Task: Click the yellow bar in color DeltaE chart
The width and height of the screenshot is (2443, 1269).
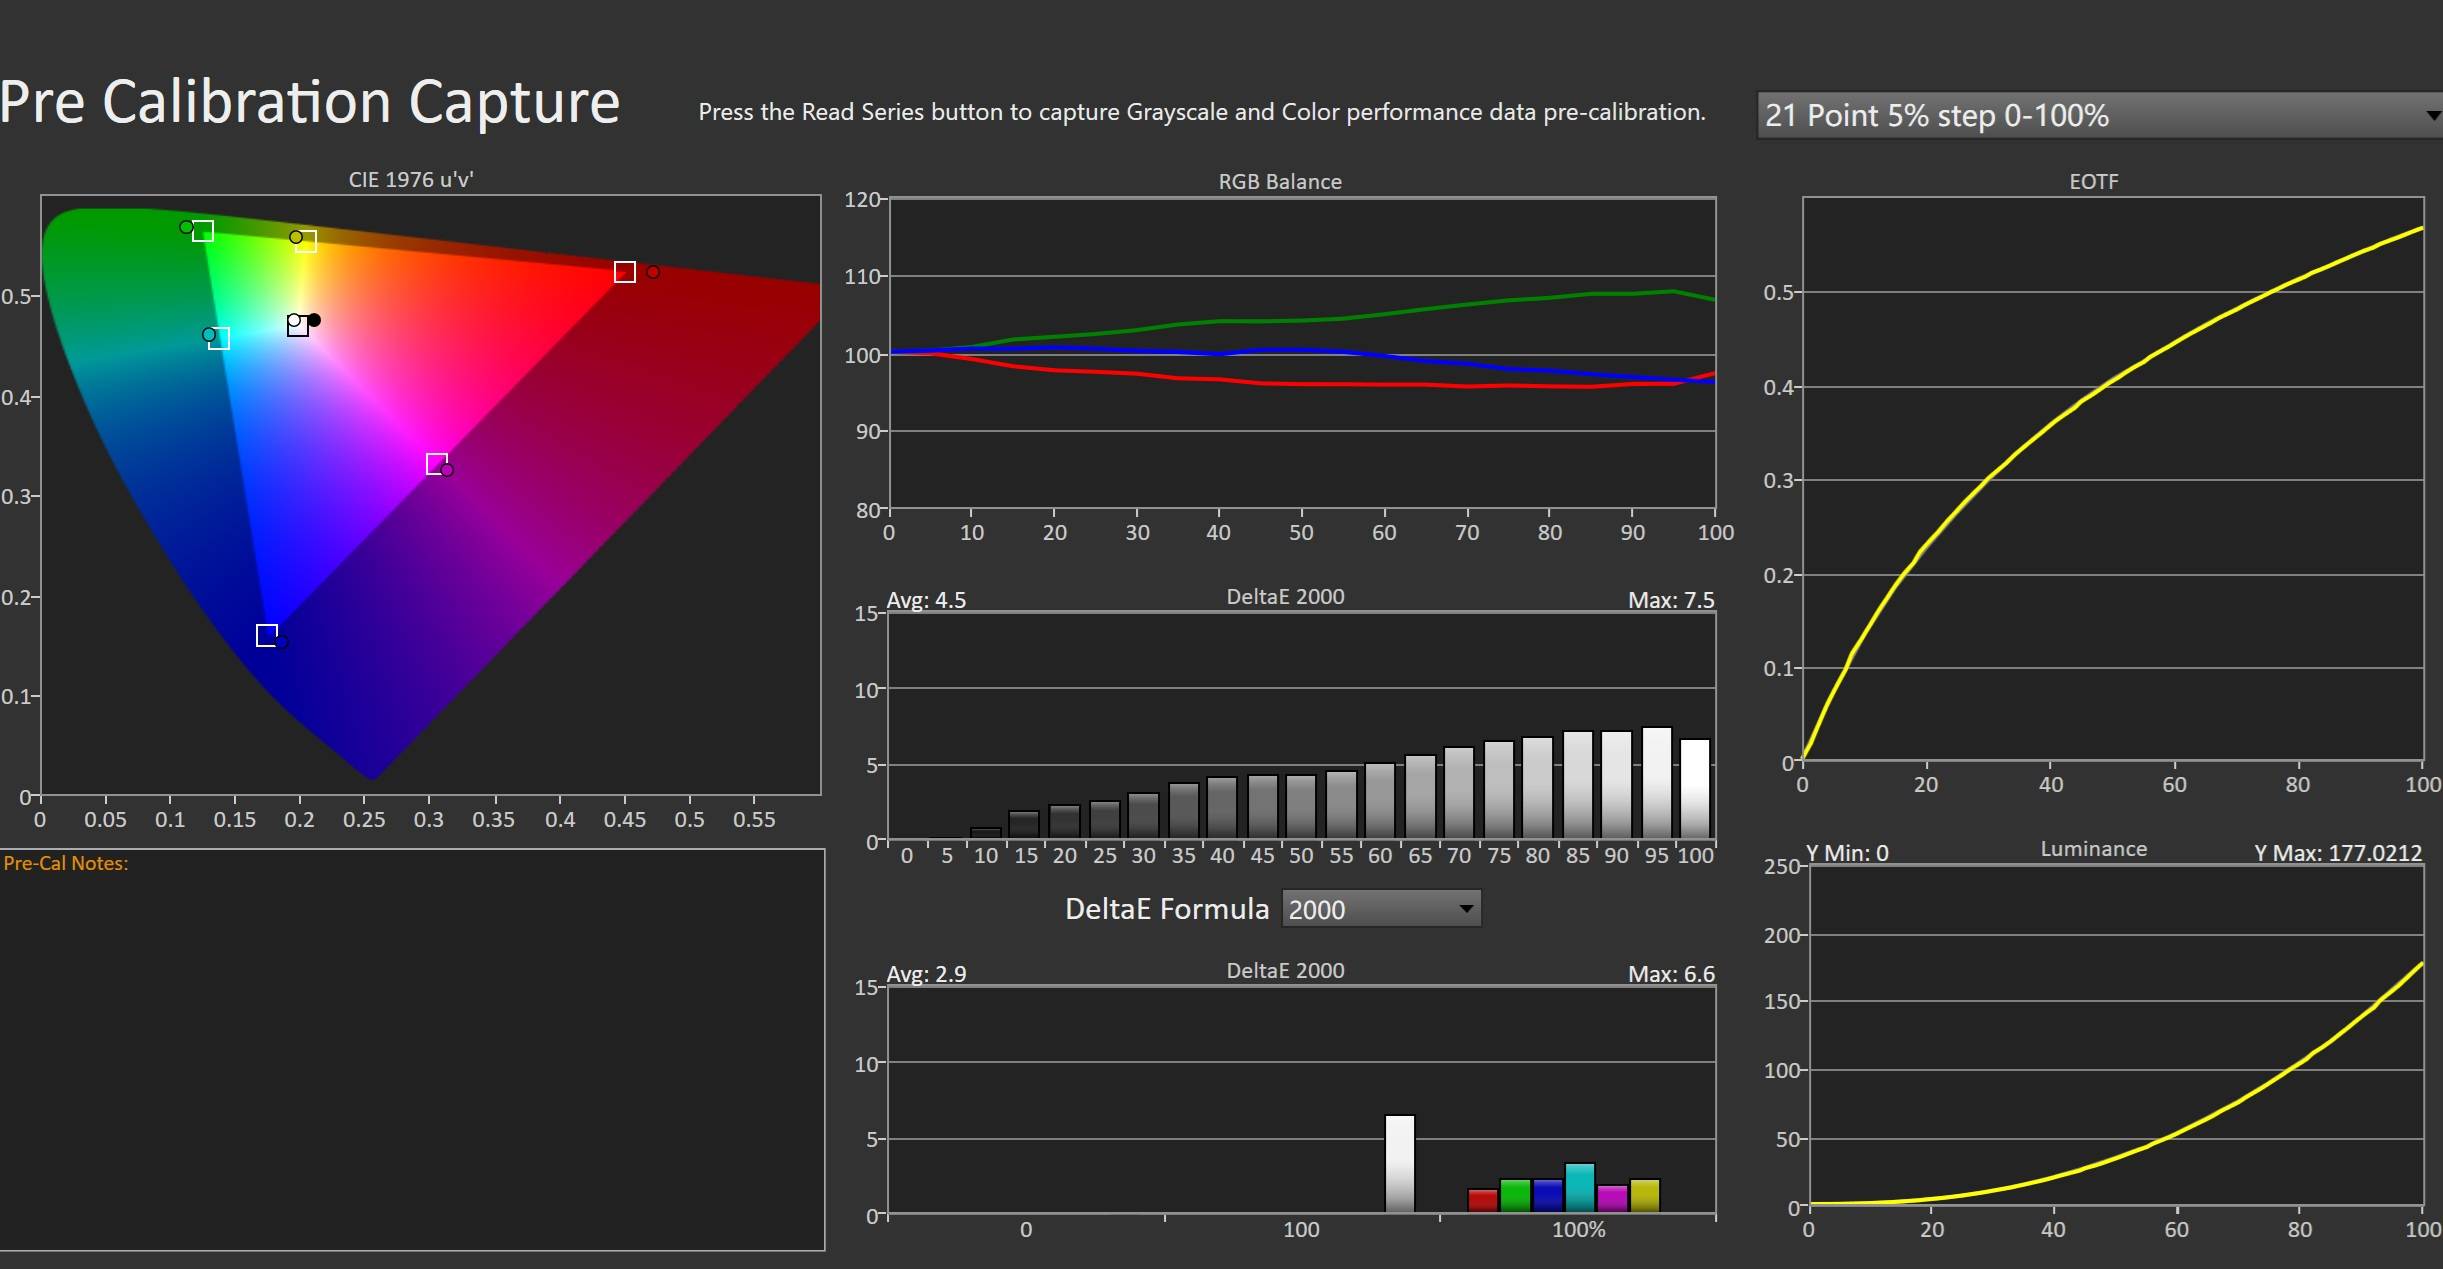Action: [x=1644, y=1196]
